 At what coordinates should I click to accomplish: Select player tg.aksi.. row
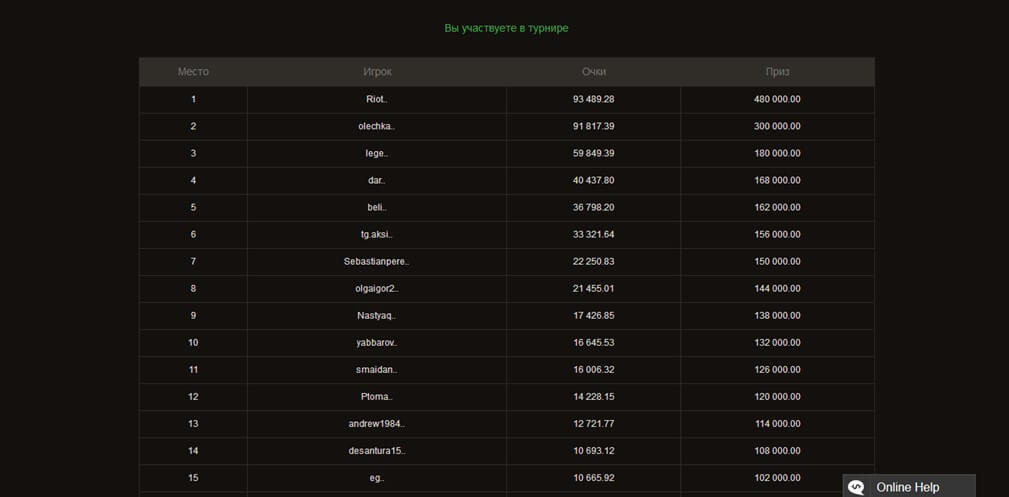coord(377,234)
